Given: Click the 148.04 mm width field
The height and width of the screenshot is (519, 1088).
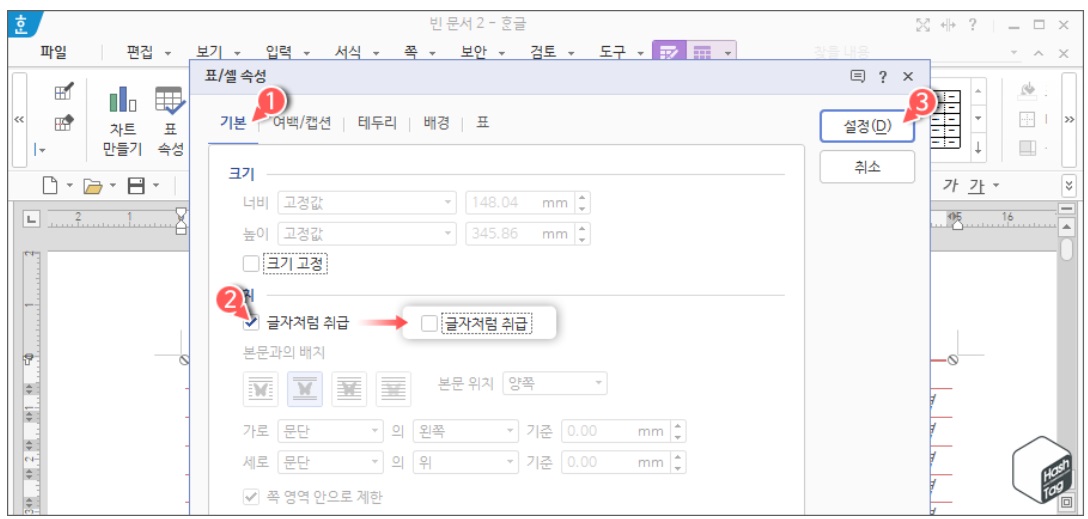Looking at the screenshot, I should coord(520,203).
